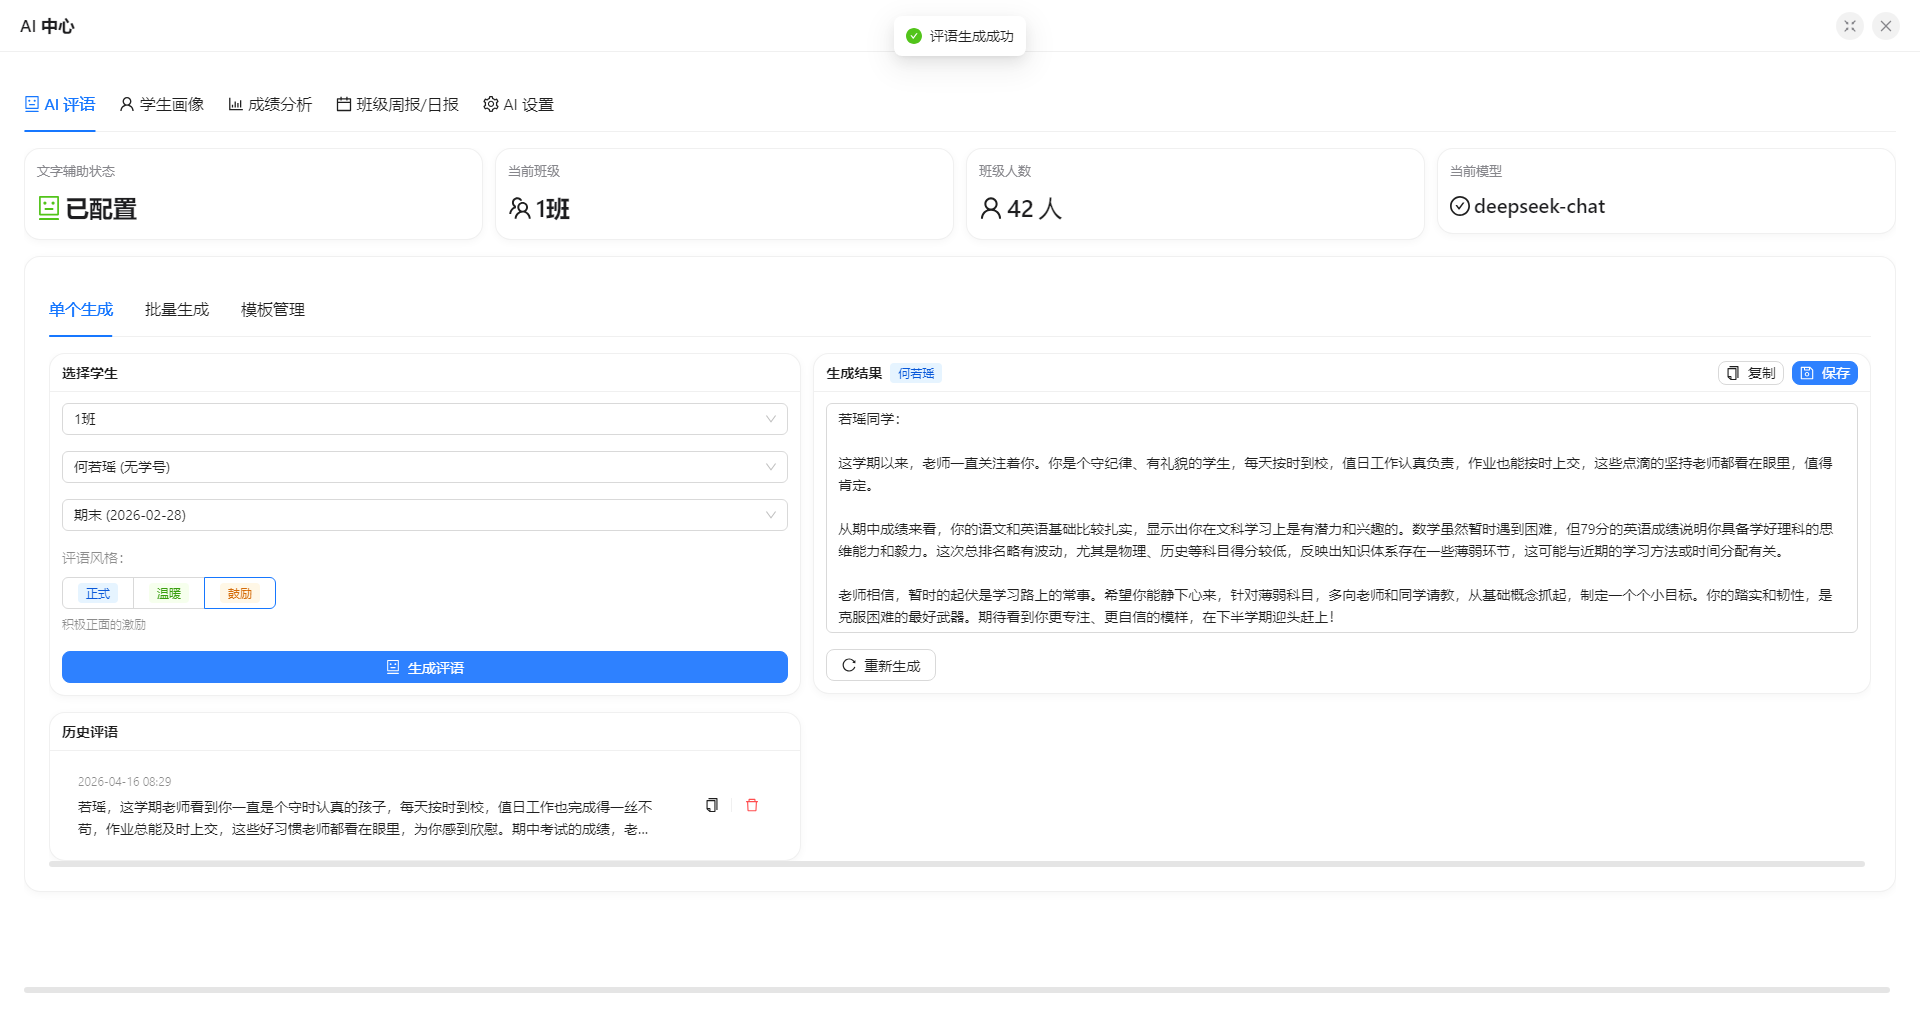Click chevron arrow of exam selector
1920x1017 pixels.
(x=771, y=515)
